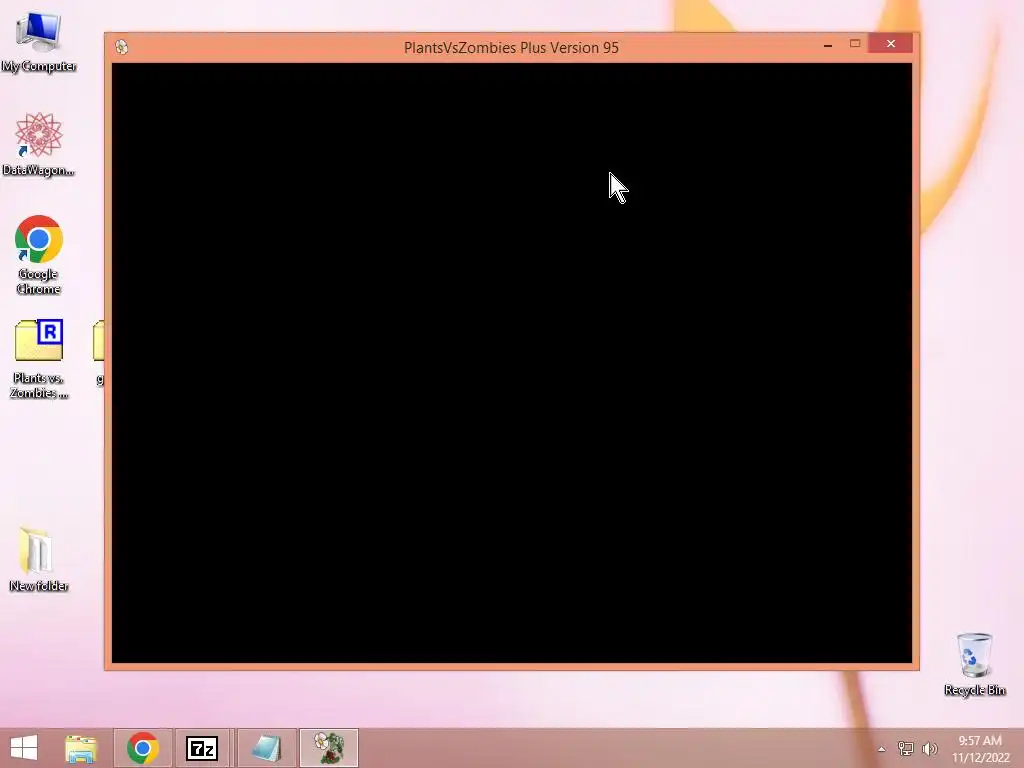
Task: Click inside the black game area
Action: (512, 363)
